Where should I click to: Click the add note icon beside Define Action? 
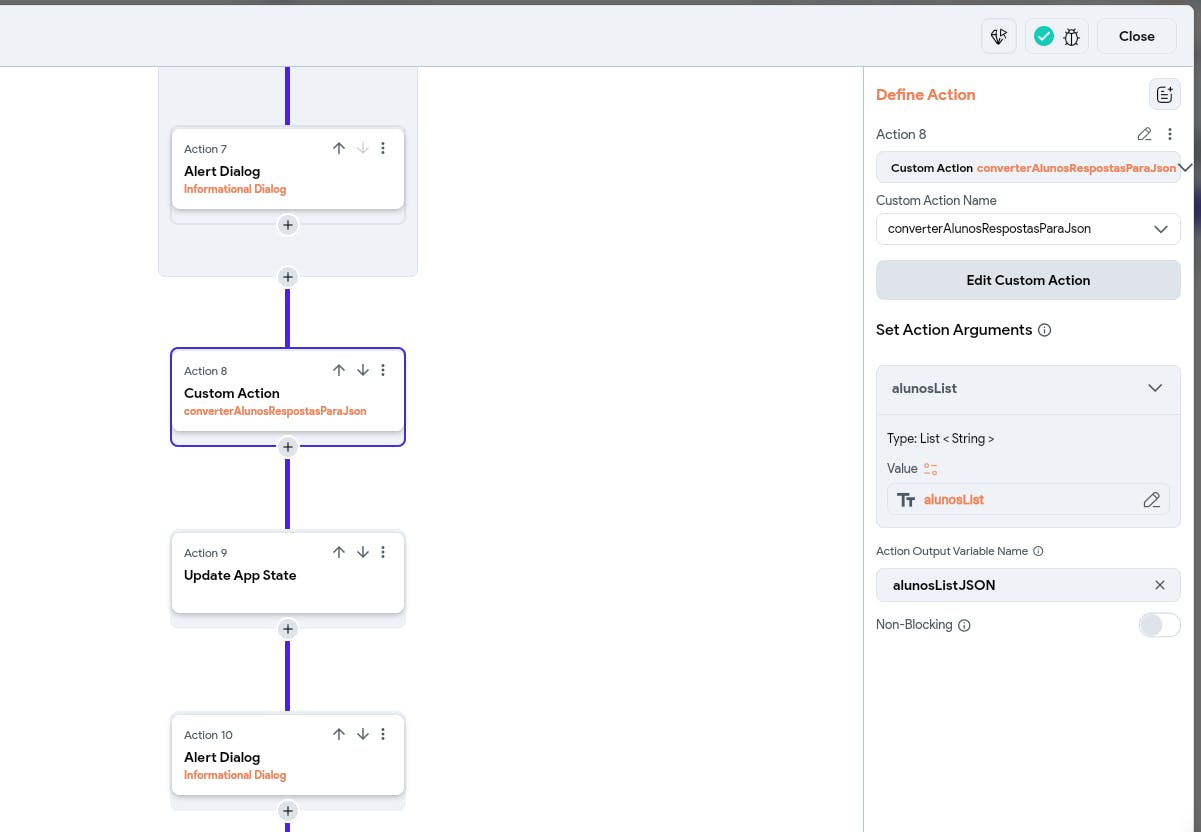1164,95
